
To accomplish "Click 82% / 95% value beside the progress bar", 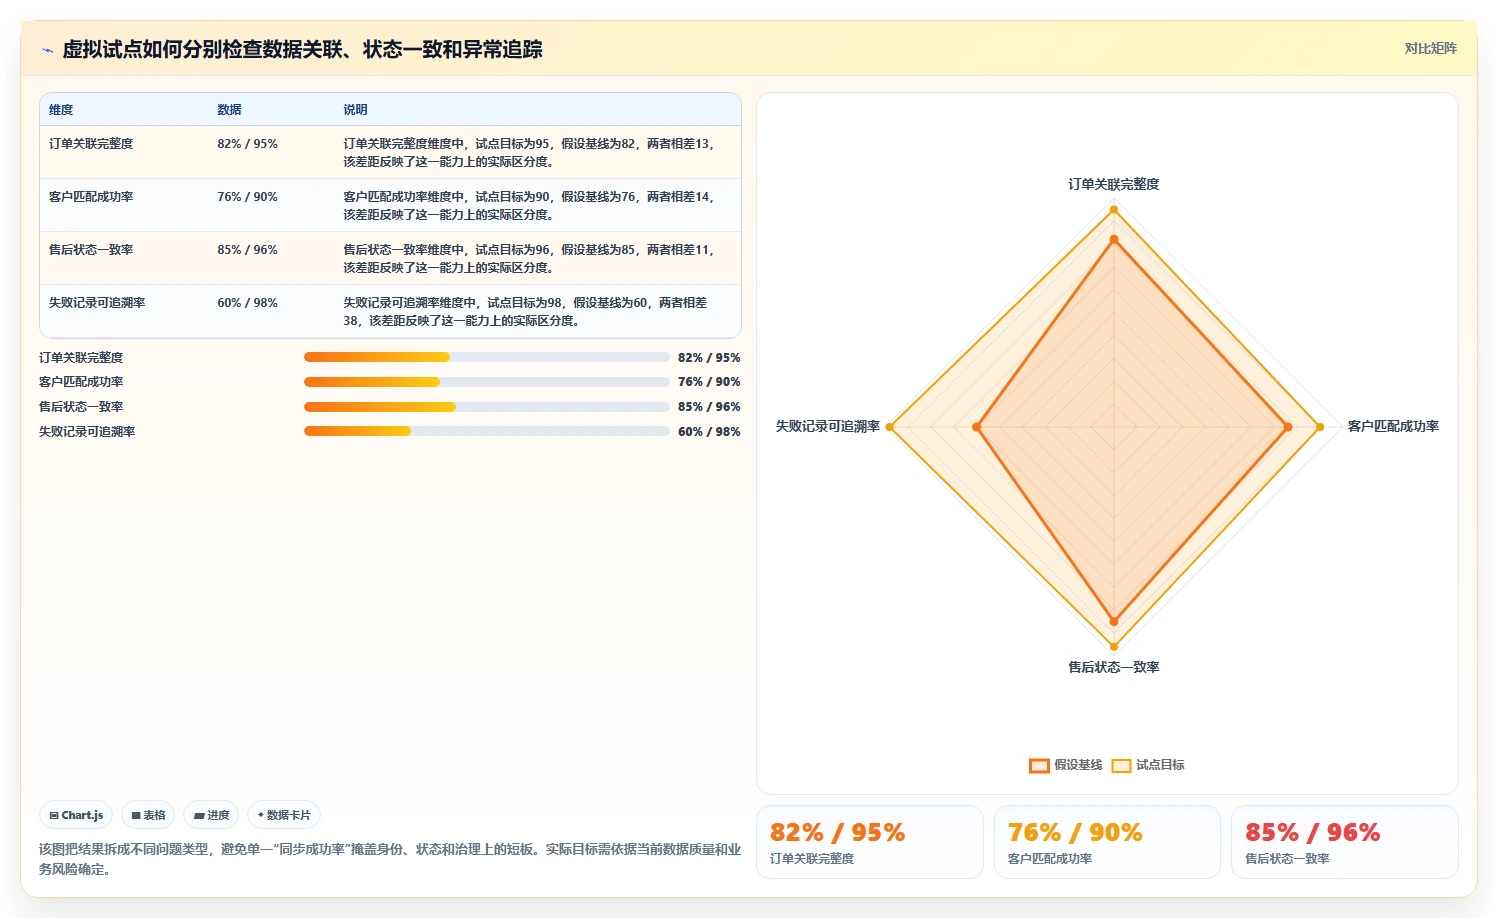I will (709, 357).
